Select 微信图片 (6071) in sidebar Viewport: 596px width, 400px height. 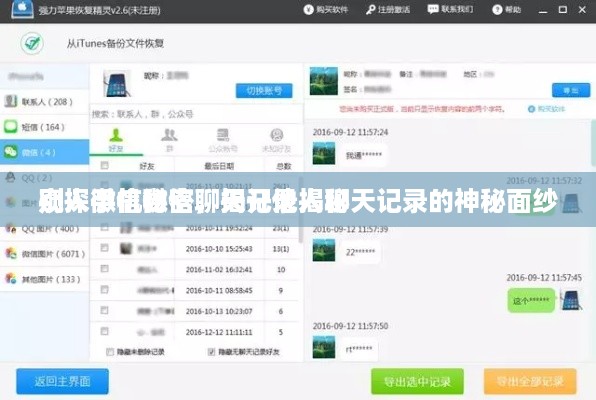coord(44,254)
